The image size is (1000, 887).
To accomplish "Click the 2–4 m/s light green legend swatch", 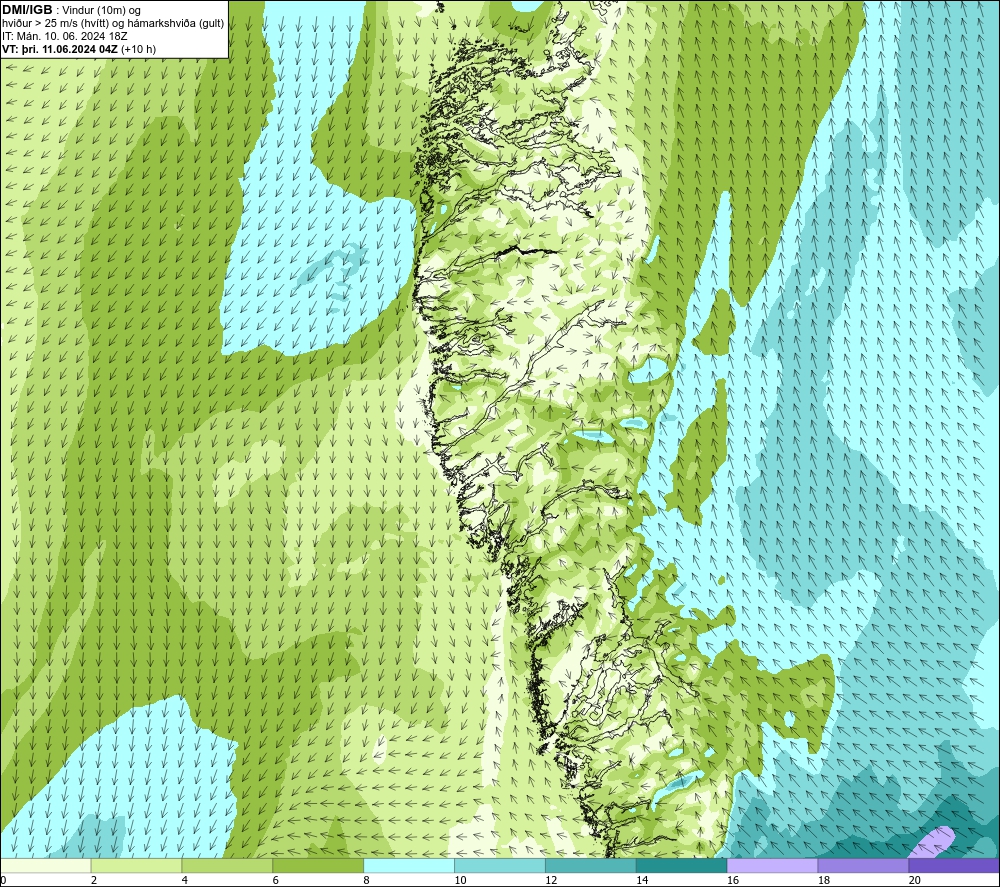I will pos(136,865).
